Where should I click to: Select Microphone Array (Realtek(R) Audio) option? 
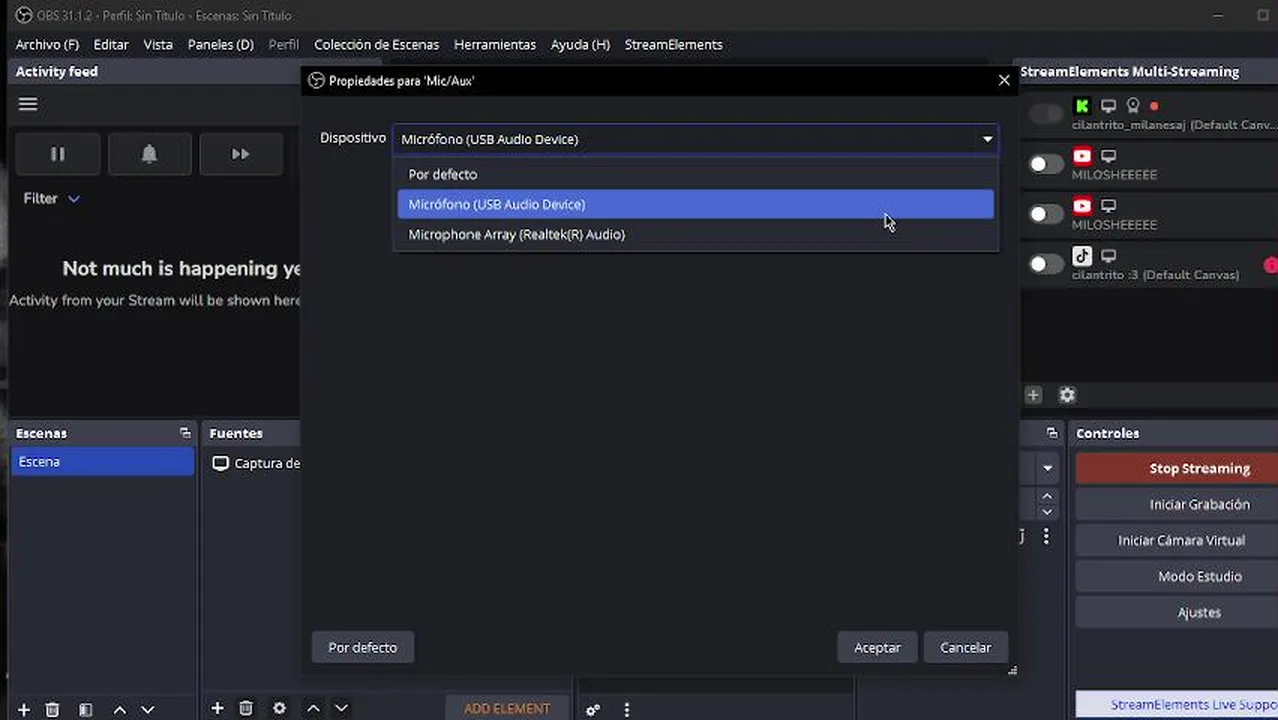pyautogui.click(x=696, y=234)
